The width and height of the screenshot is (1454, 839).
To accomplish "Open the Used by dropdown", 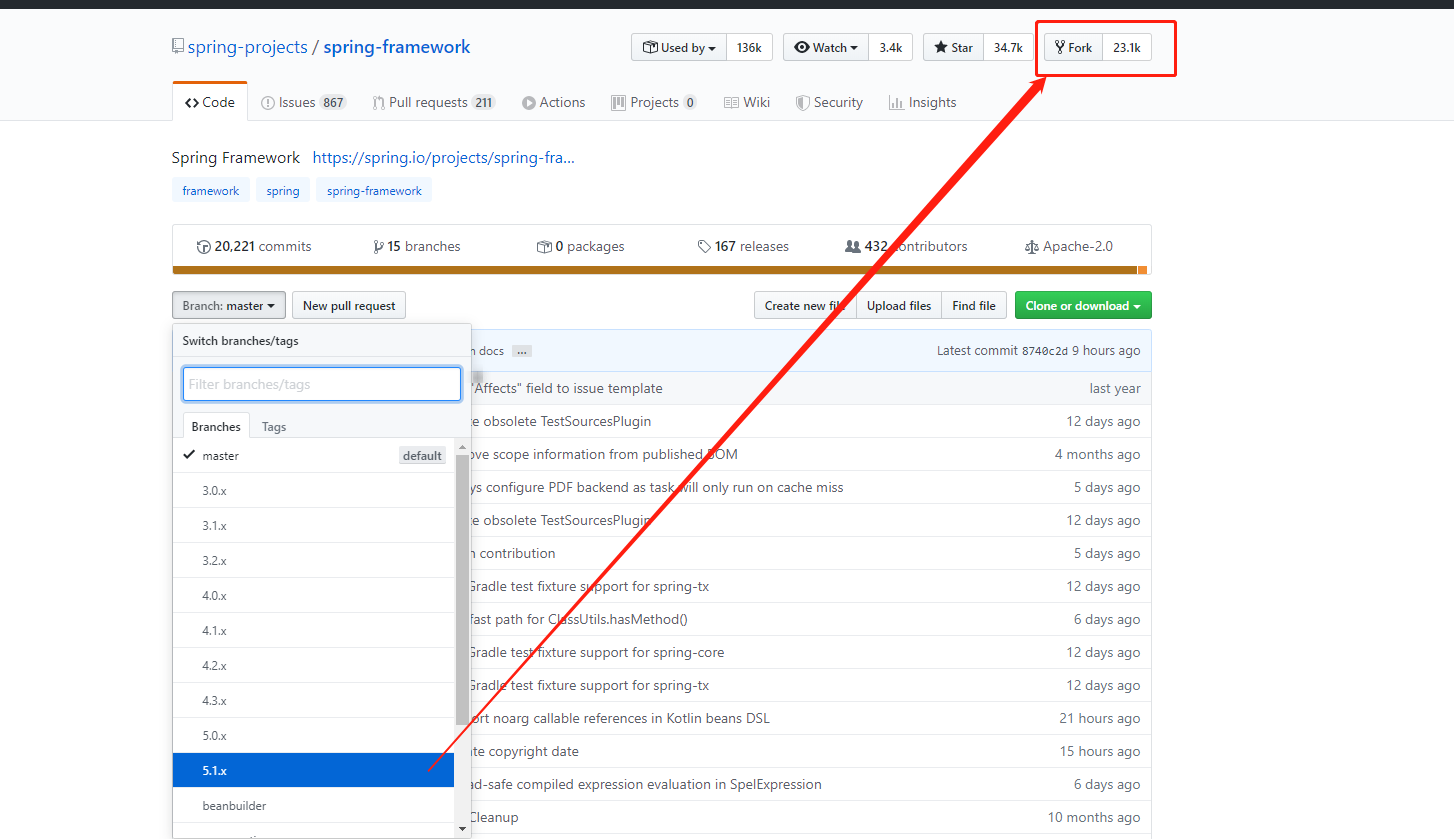I will click(679, 47).
